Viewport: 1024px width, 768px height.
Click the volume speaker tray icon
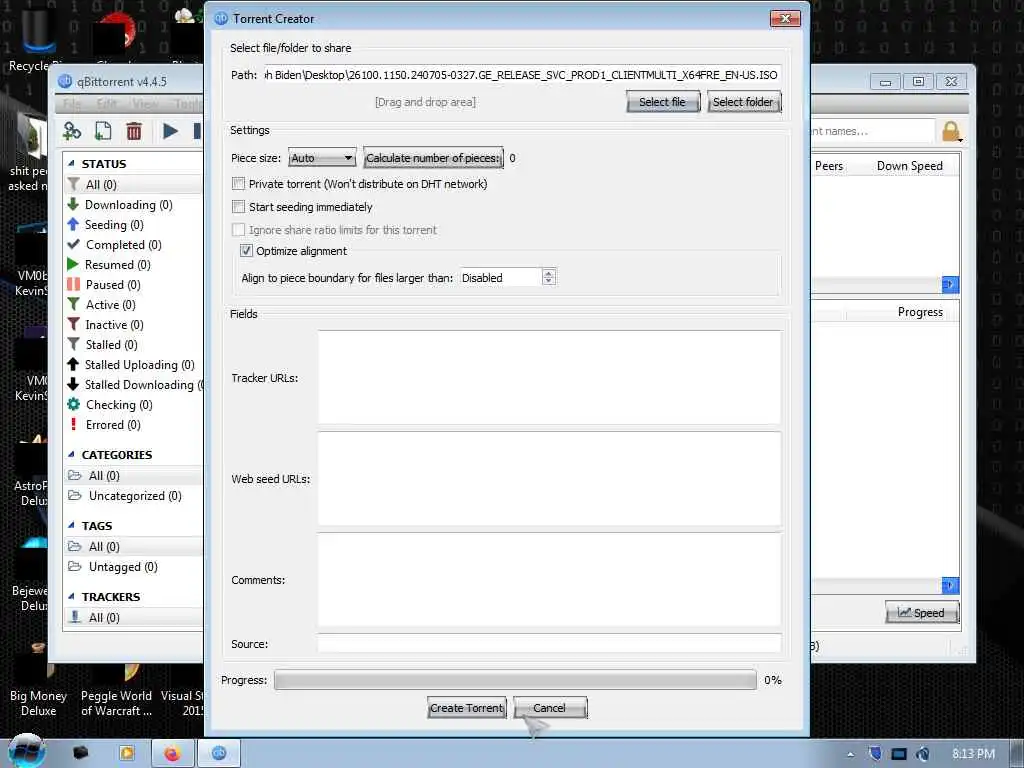(923, 754)
